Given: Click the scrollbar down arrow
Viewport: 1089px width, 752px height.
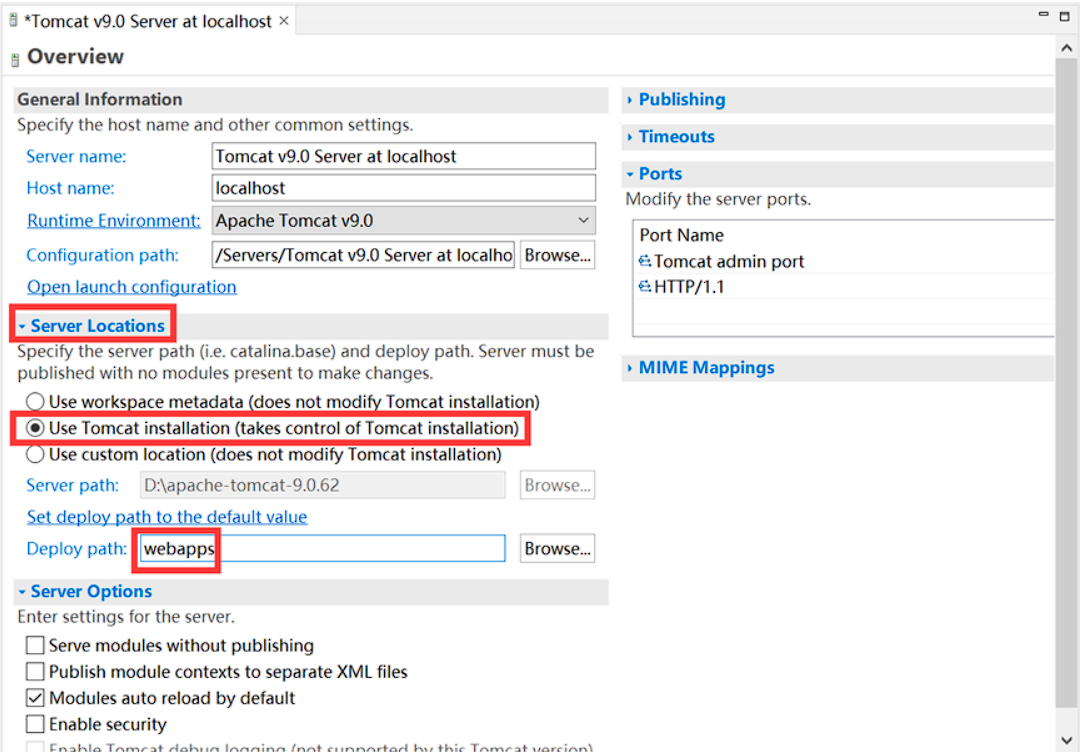Looking at the screenshot, I should coord(1066,740).
